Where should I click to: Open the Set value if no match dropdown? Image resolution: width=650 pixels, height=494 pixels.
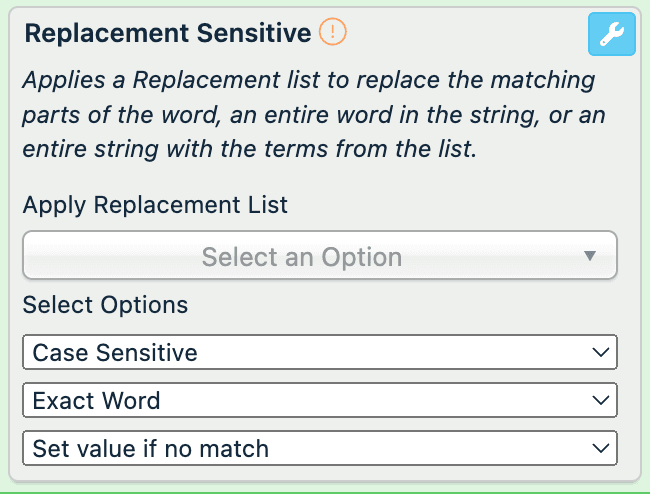319,447
